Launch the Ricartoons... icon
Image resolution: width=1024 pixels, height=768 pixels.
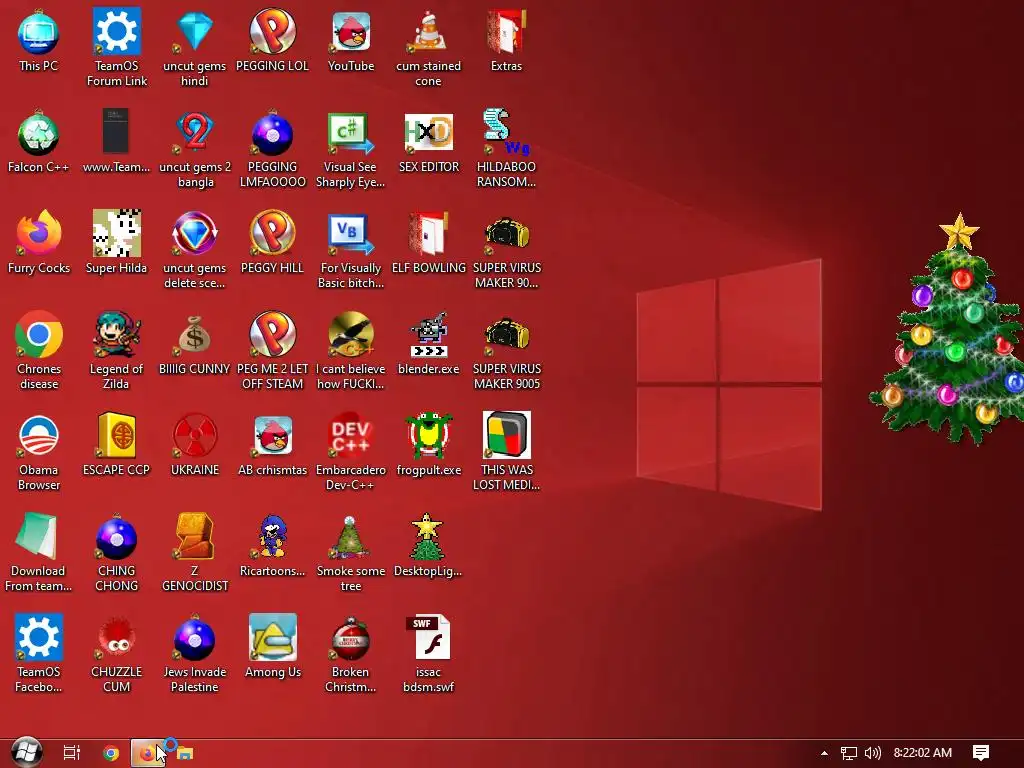(x=272, y=545)
